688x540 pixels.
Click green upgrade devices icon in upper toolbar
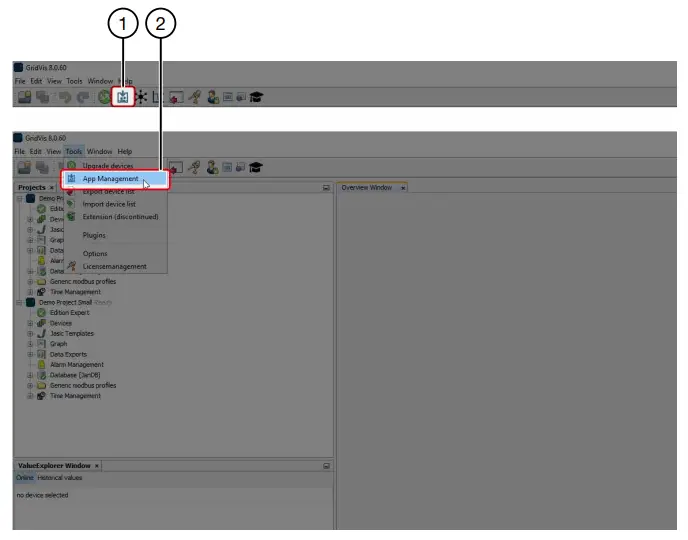(104, 97)
